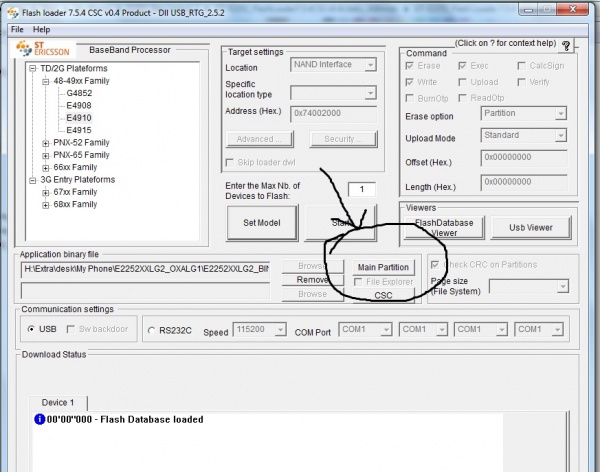The width and height of the screenshot is (600, 472).
Task: Toggle the Verify checkbox
Action: click(521, 82)
